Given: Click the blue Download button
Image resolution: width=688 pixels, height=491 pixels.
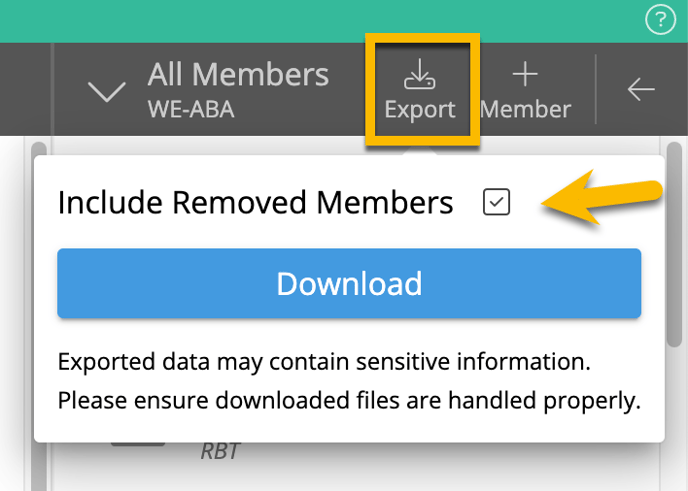Looking at the screenshot, I should tap(349, 283).
